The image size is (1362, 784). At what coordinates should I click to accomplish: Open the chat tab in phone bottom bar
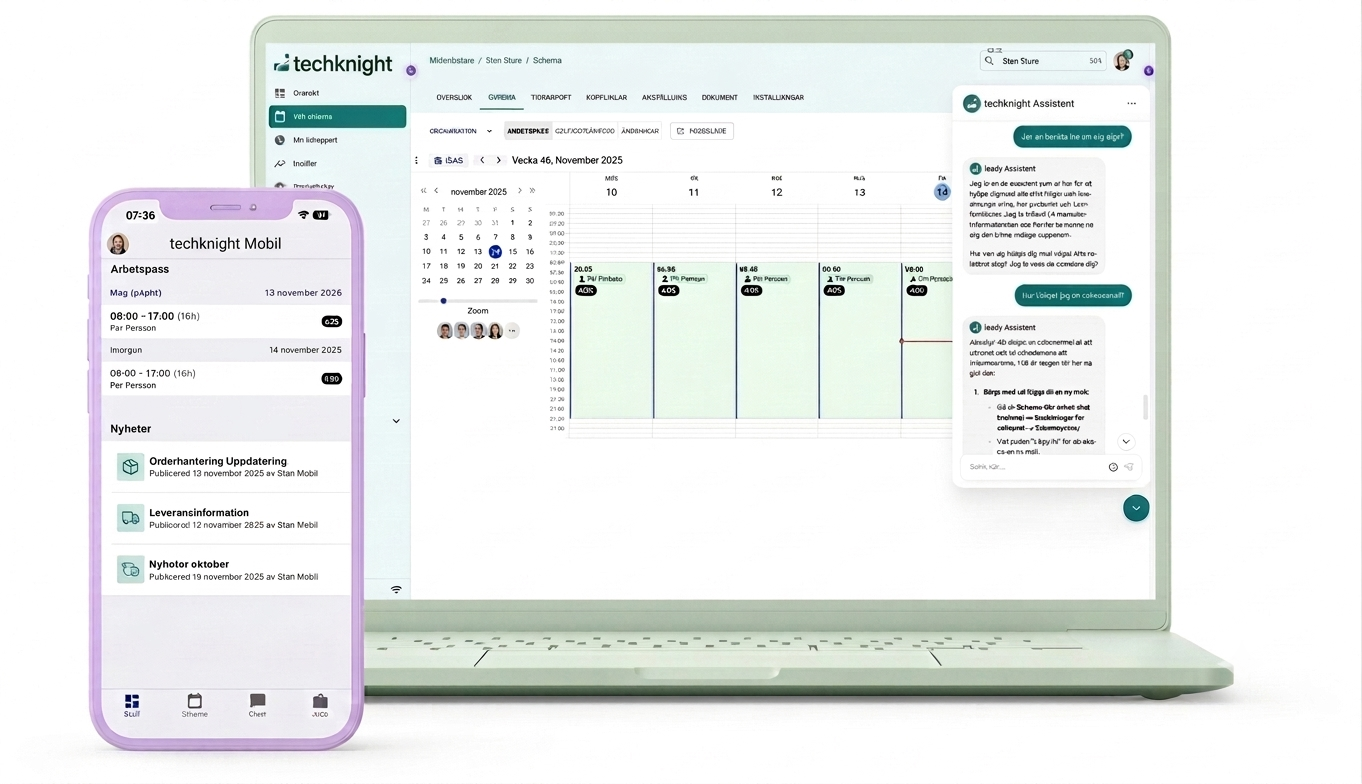pos(257,705)
